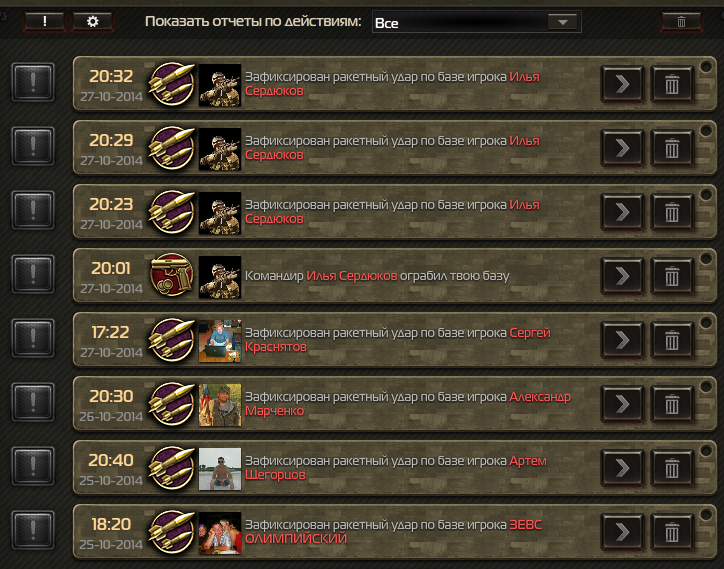Click the missile icon on the 20:29 report
The image size is (724, 569).
(172, 148)
